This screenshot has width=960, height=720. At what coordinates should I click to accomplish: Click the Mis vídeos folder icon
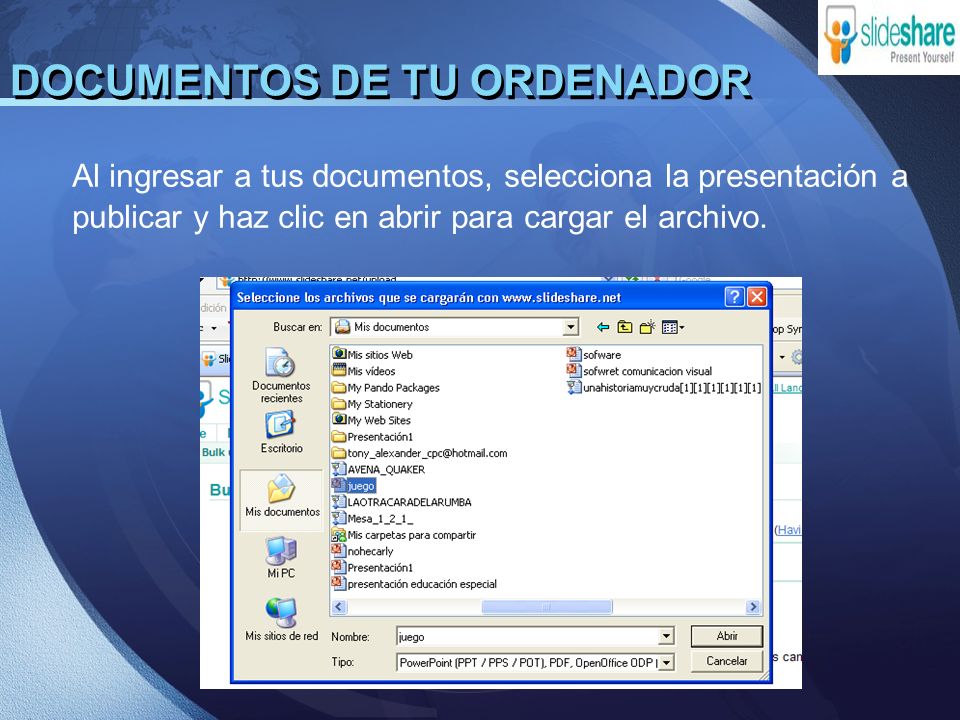click(339, 370)
